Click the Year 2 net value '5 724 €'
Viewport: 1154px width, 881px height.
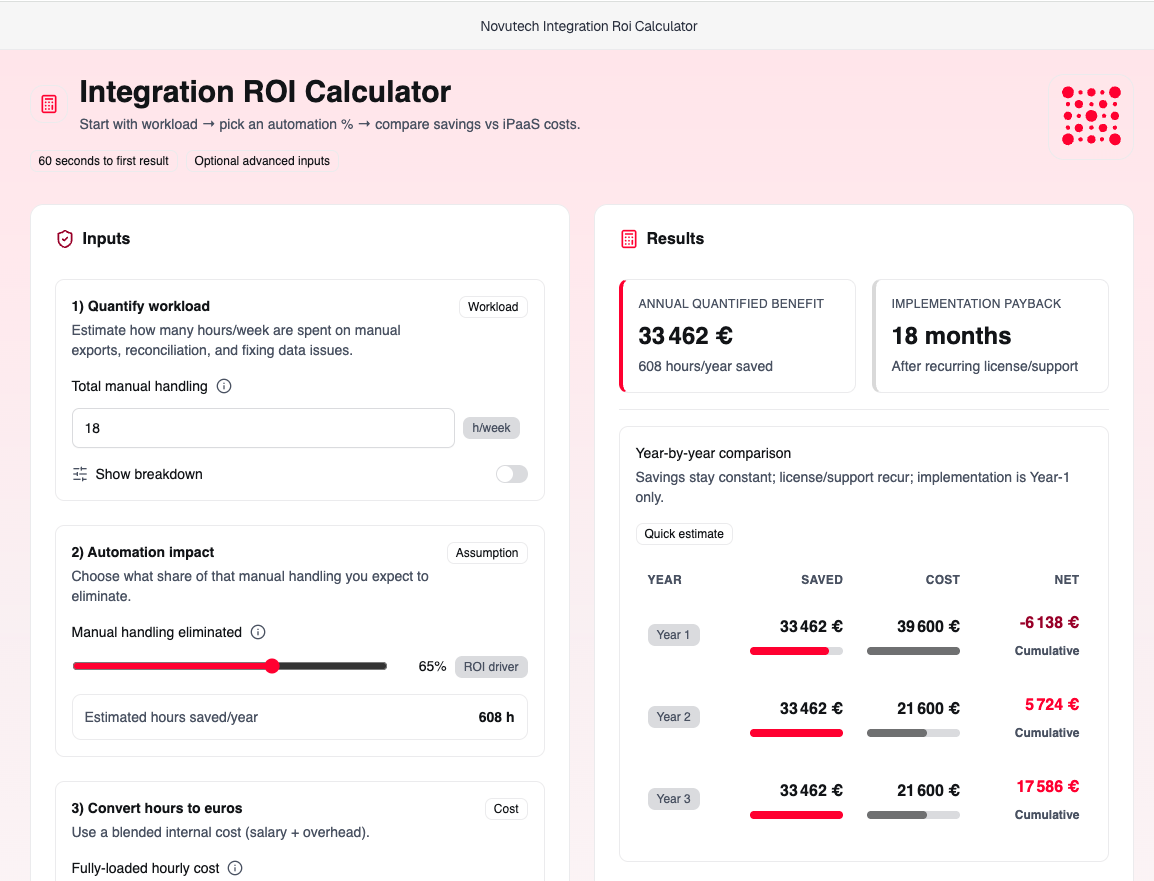tap(1052, 704)
